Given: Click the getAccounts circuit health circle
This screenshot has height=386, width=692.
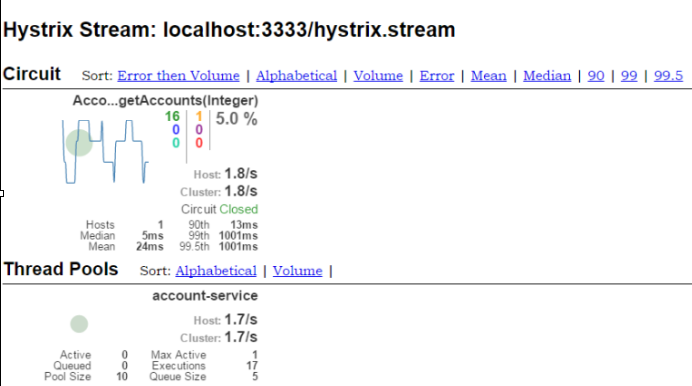Looking at the screenshot, I should pos(79,142).
